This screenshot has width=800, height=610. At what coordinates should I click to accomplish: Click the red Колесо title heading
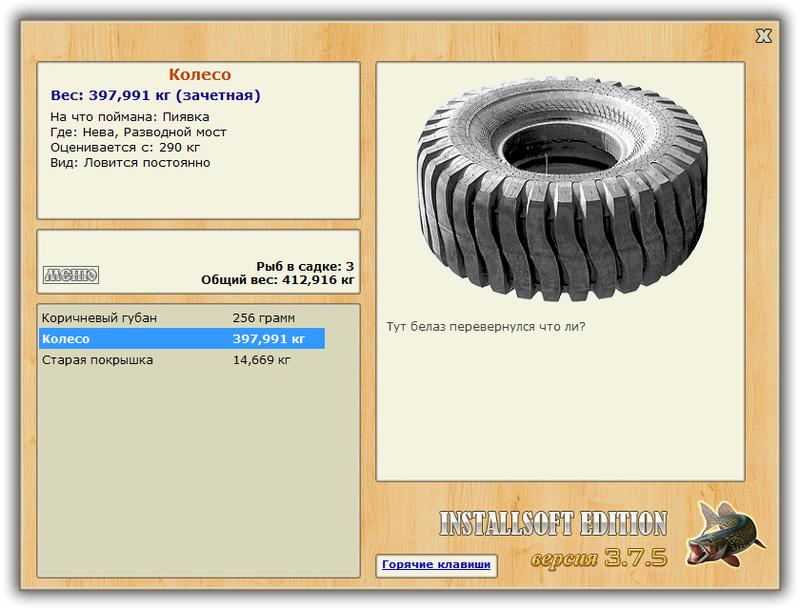(199, 74)
